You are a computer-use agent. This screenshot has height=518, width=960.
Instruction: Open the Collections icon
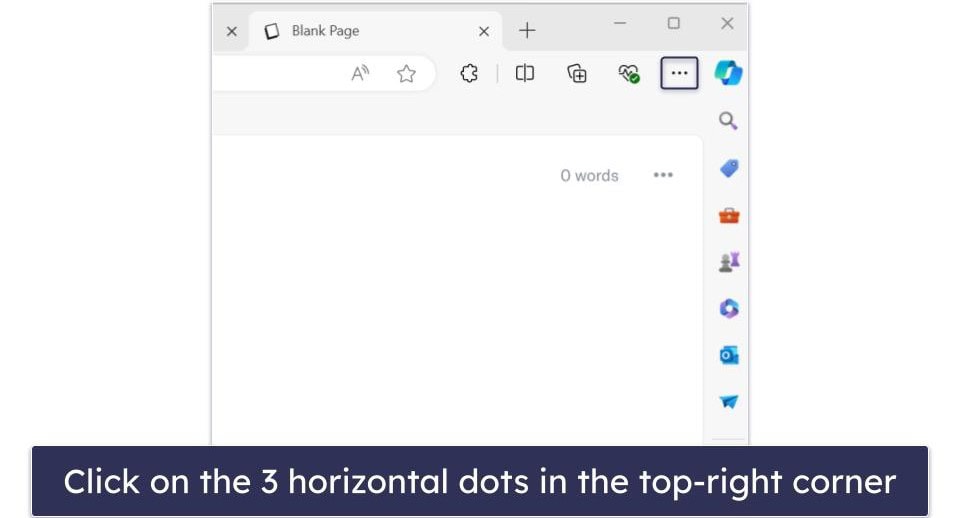pos(577,73)
